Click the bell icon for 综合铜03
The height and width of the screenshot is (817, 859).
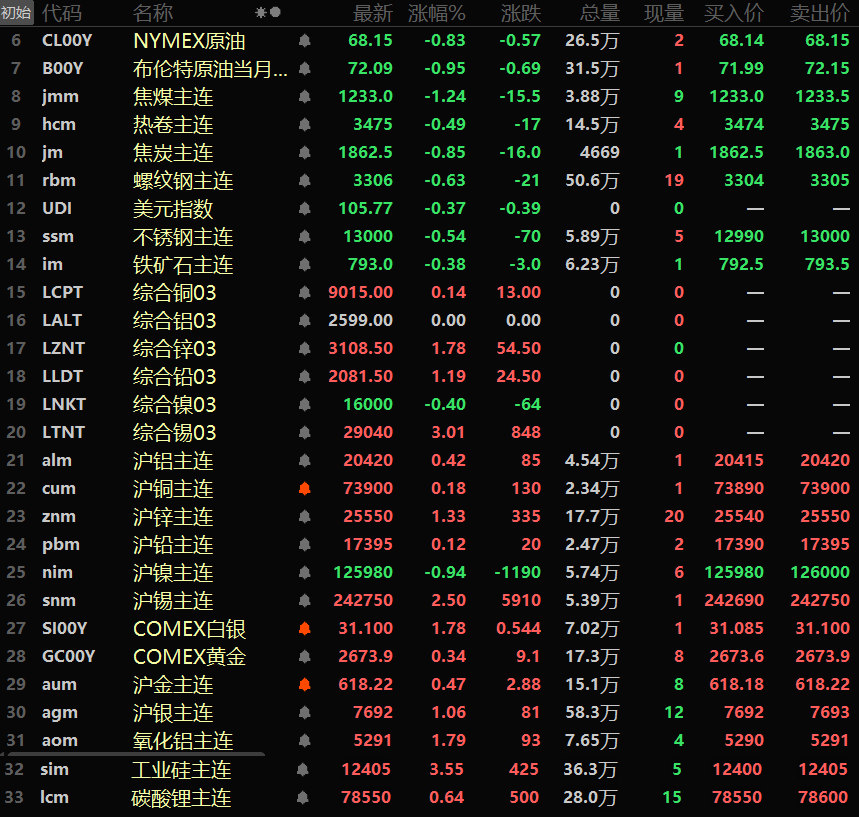[305, 293]
